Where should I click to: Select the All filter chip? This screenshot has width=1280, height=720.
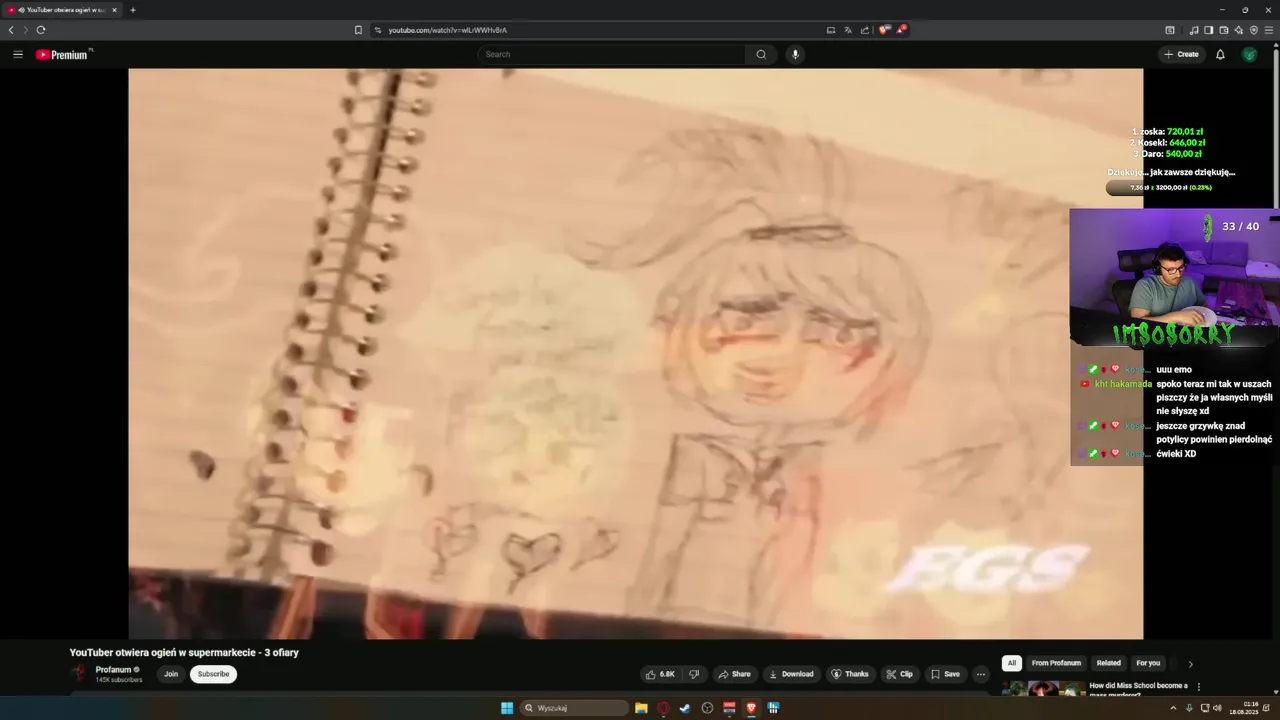(x=1012, y=663)
